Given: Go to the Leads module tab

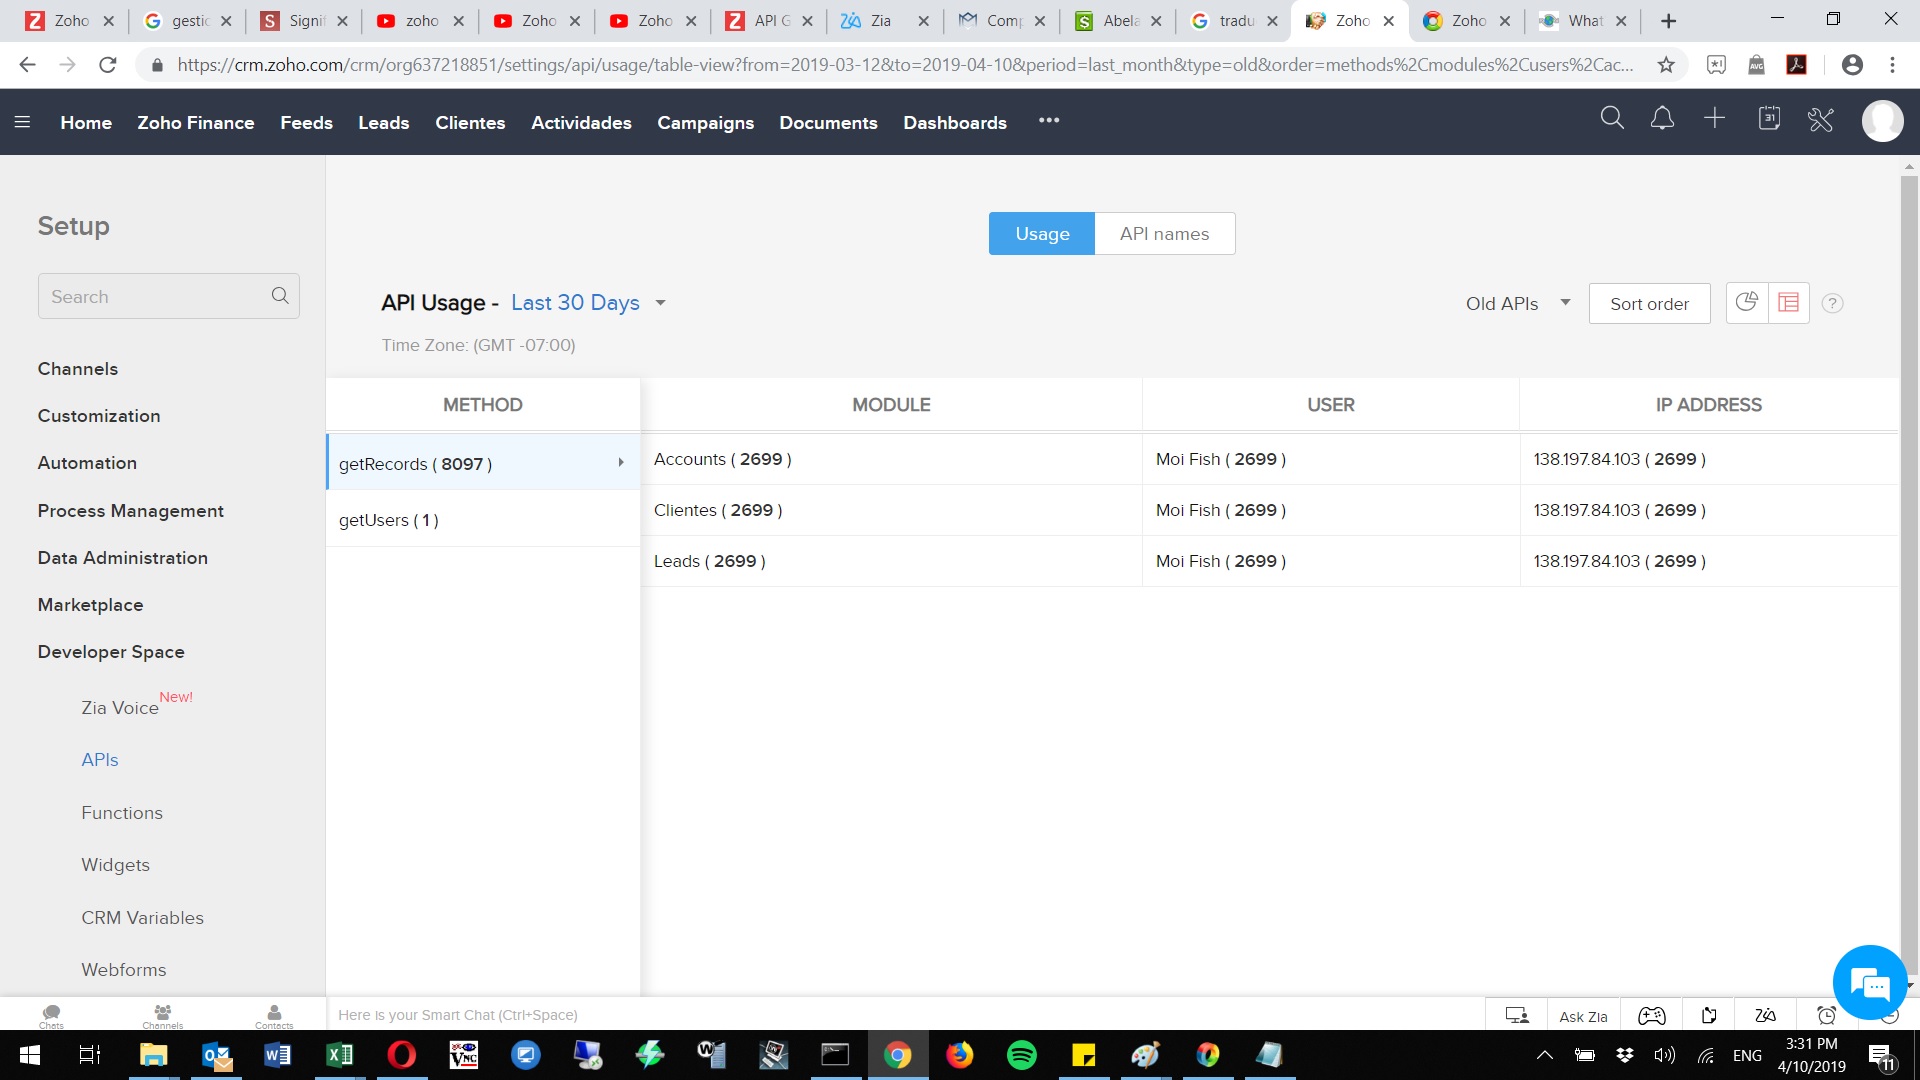Looking at the screenshot, I should [383, 122].
